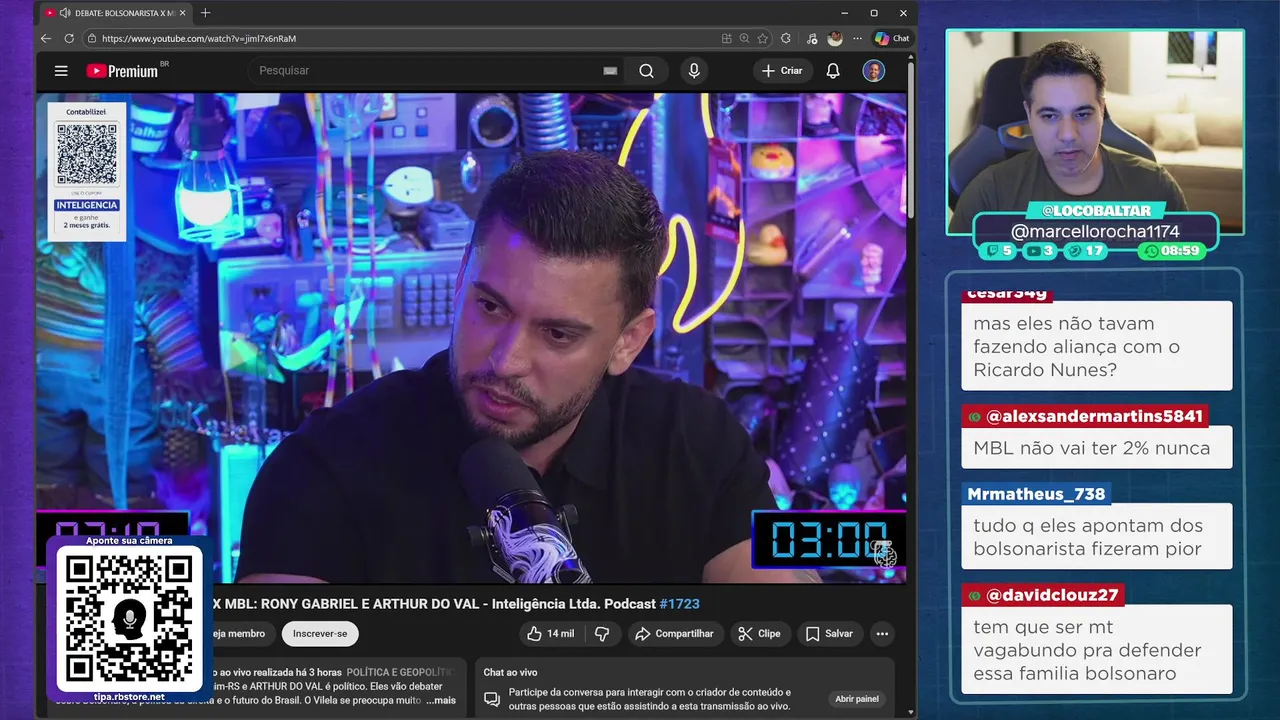Image resolution: width=1280 pixels, height=720 pixels.
Task: Go back with the browser back arrow
Action: [46, 38]
